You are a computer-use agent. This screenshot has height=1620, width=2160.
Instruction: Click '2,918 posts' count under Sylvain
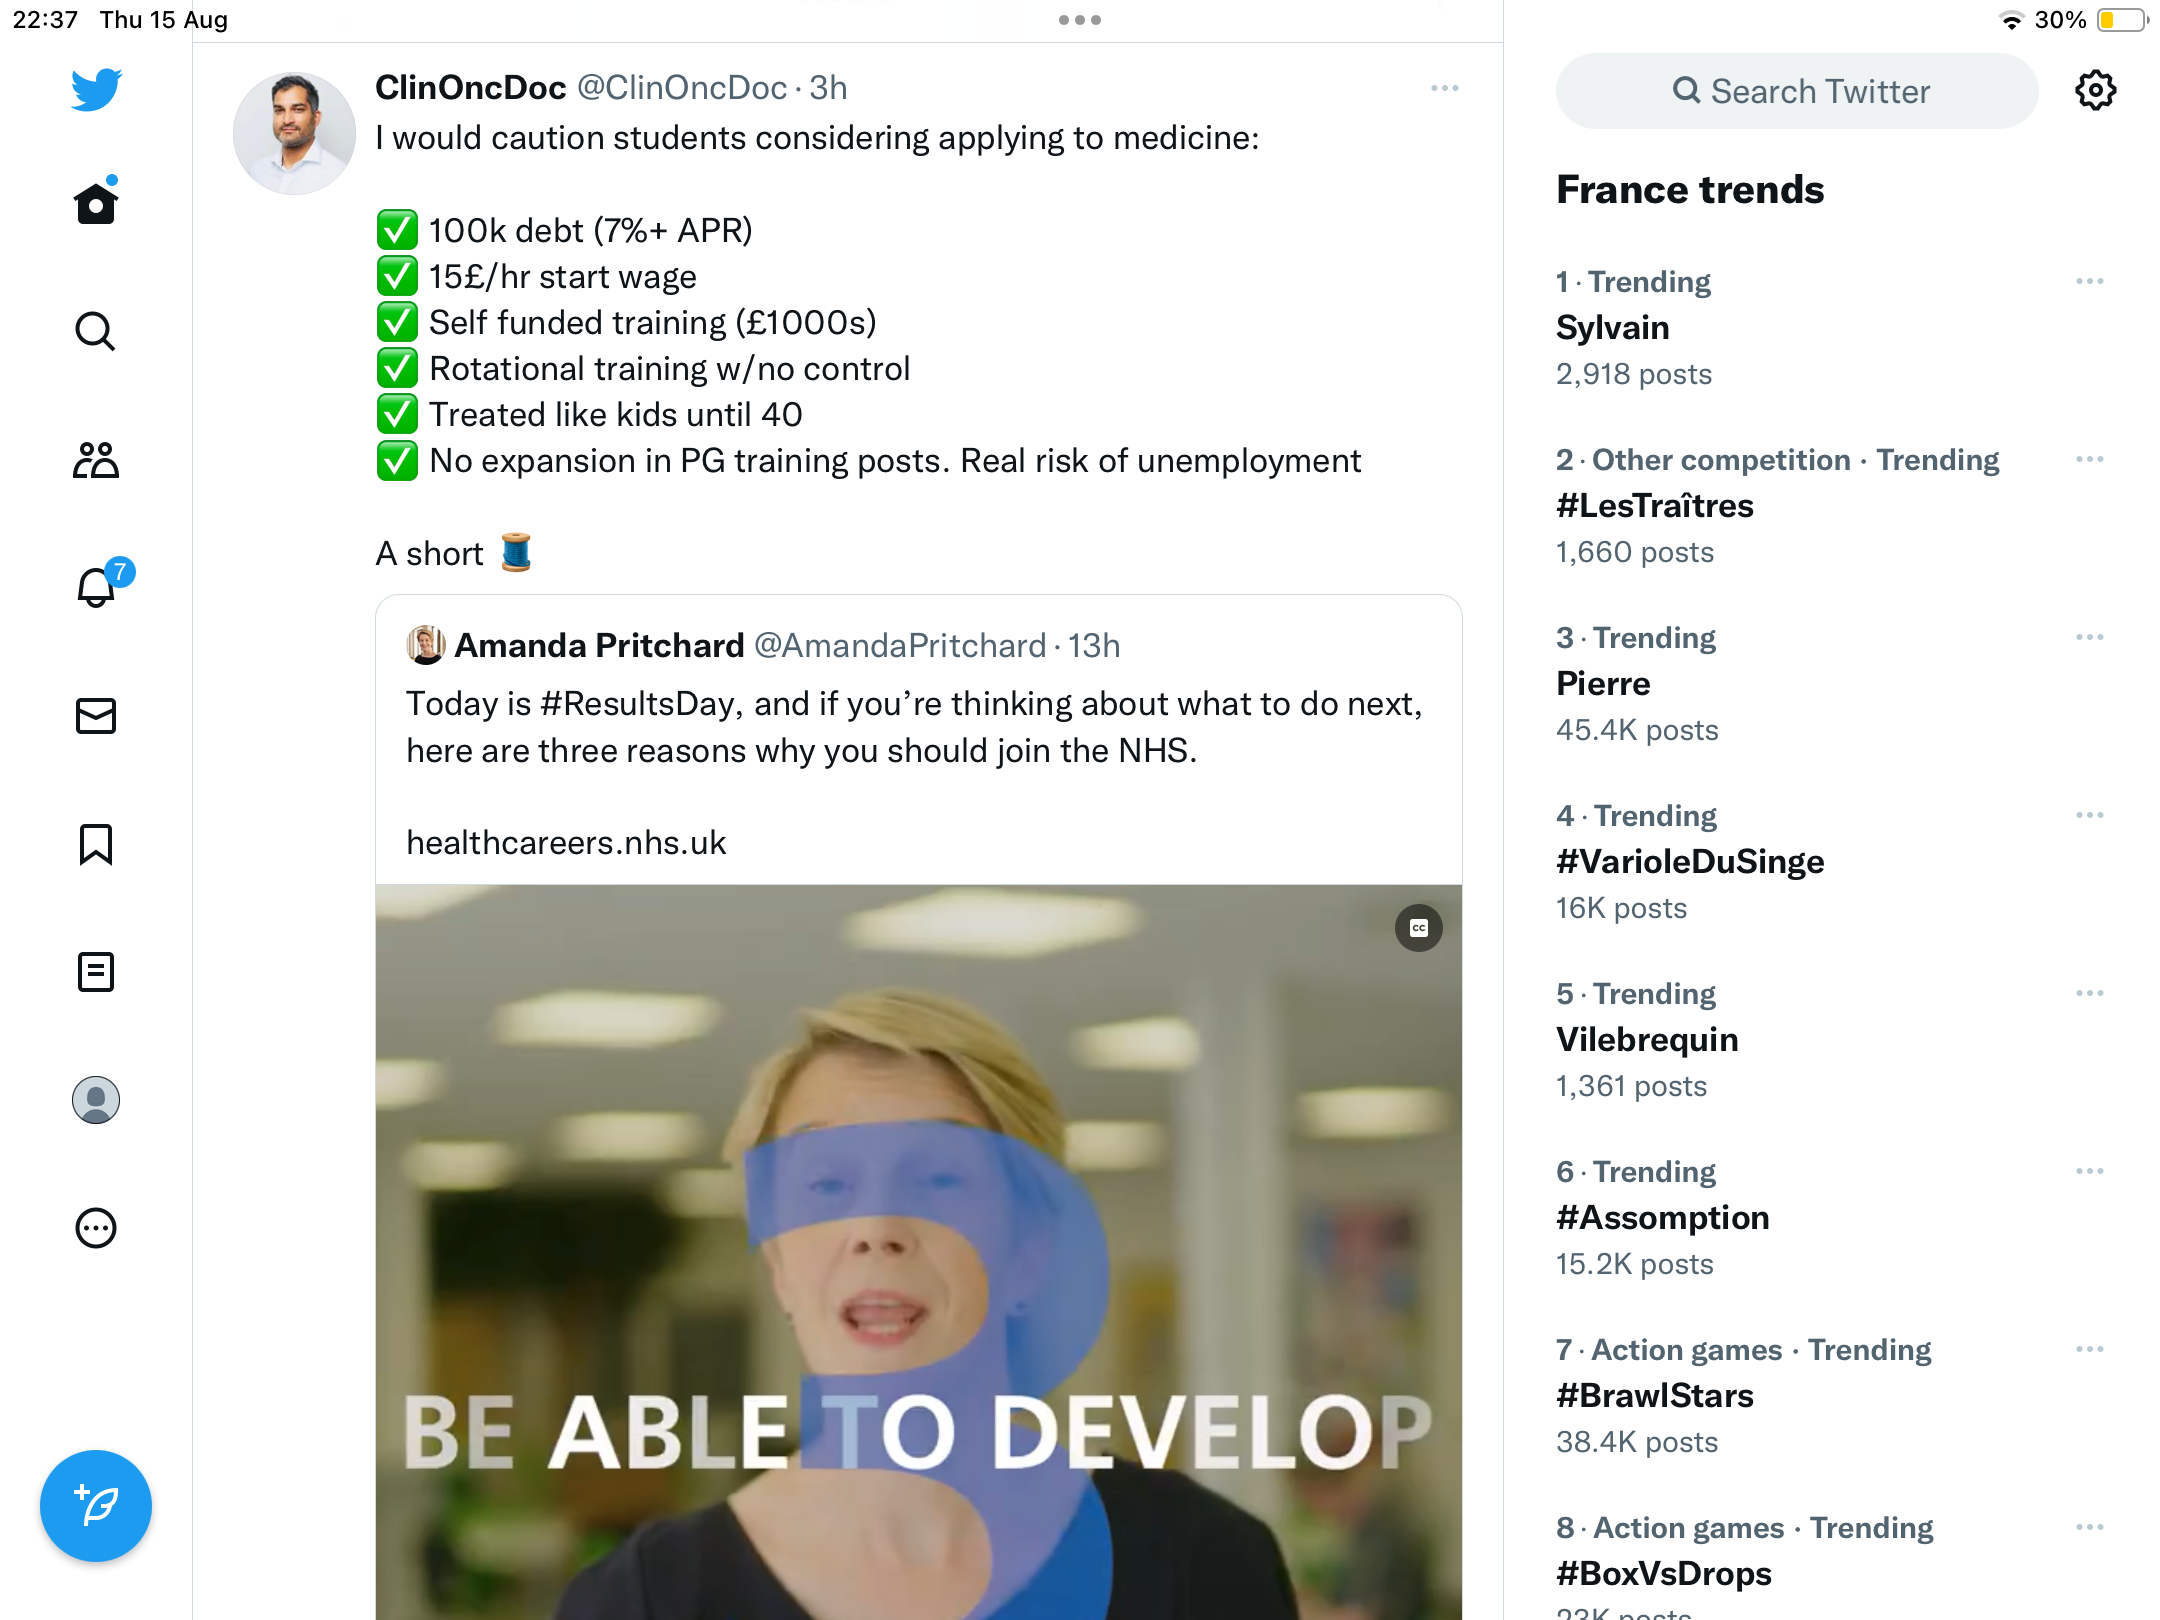click(1633, 374)
